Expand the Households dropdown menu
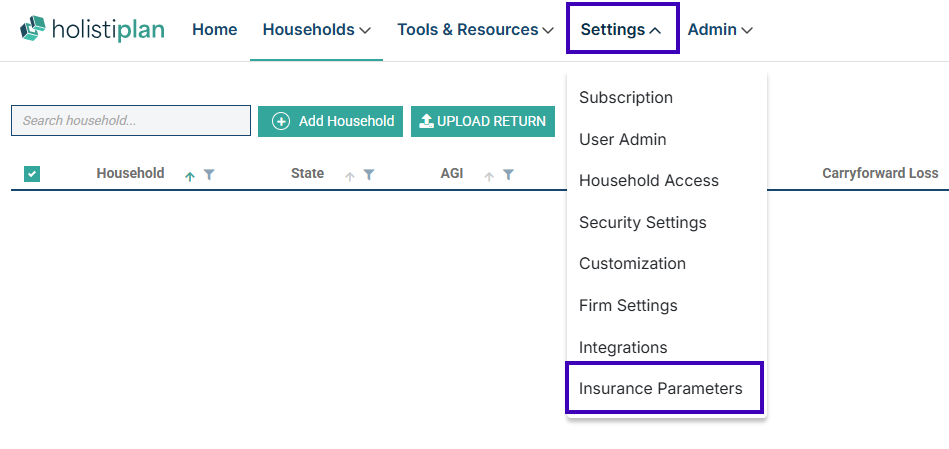 pyautogui.click(x=316, y=30)
